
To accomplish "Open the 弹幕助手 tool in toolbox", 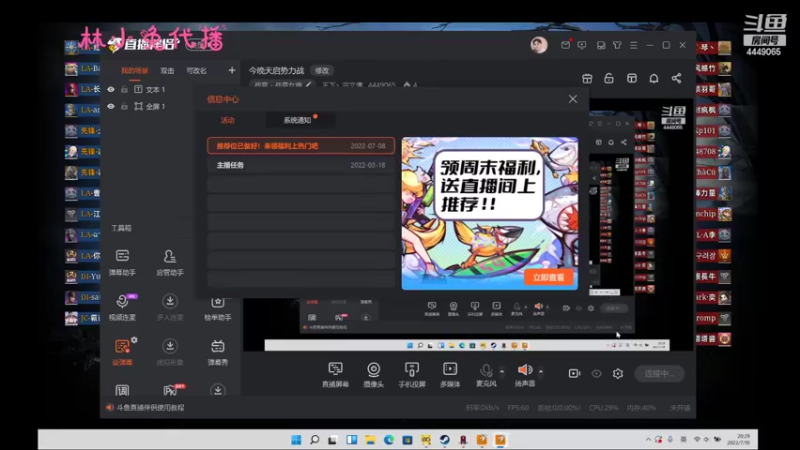I will click(x=122, y=263).
